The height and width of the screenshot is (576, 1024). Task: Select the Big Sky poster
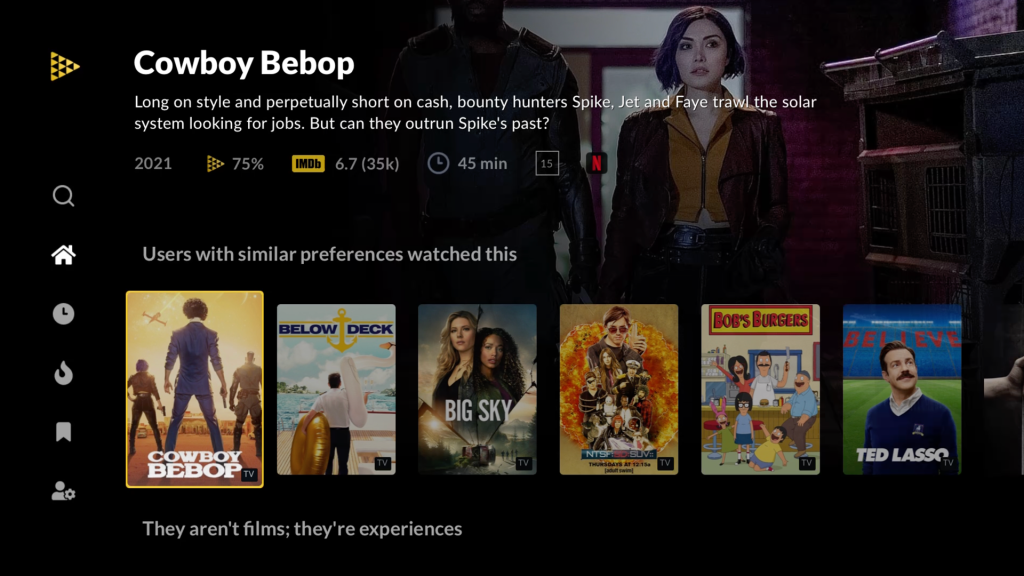477,389
